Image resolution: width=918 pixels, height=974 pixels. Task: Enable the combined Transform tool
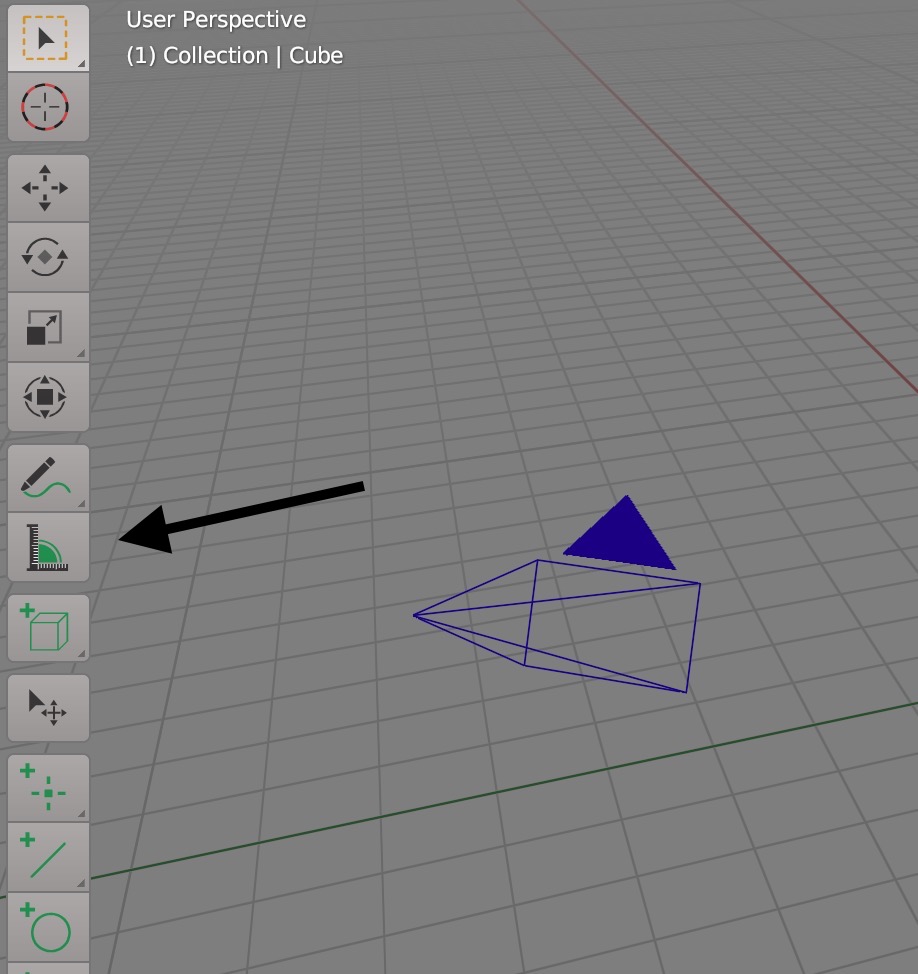click(x=47, y=397)
